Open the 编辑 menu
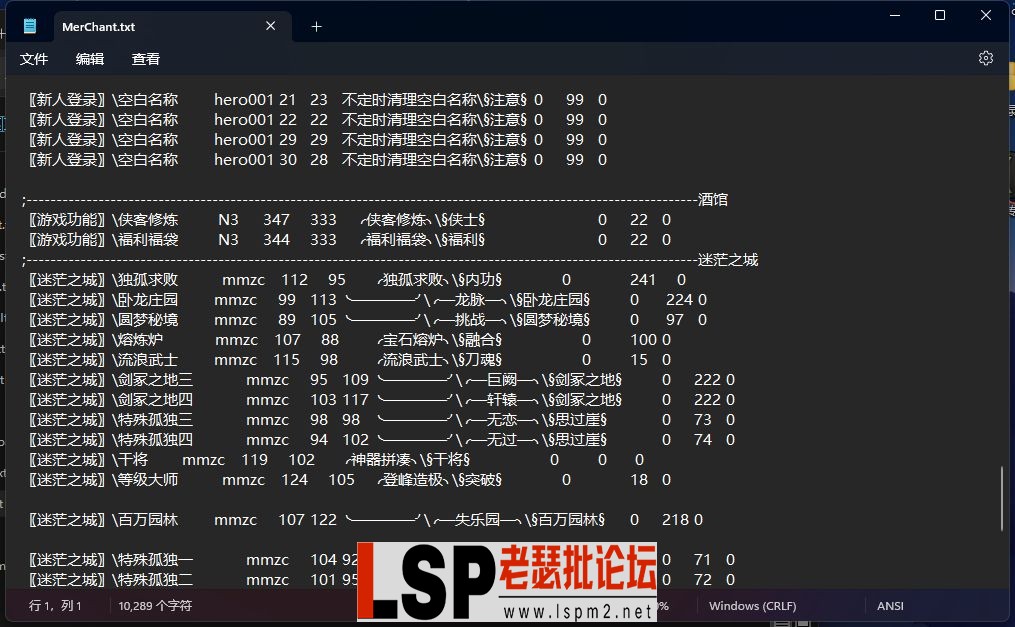This screenshot has width=1015, height=627. tap(90, 59)
